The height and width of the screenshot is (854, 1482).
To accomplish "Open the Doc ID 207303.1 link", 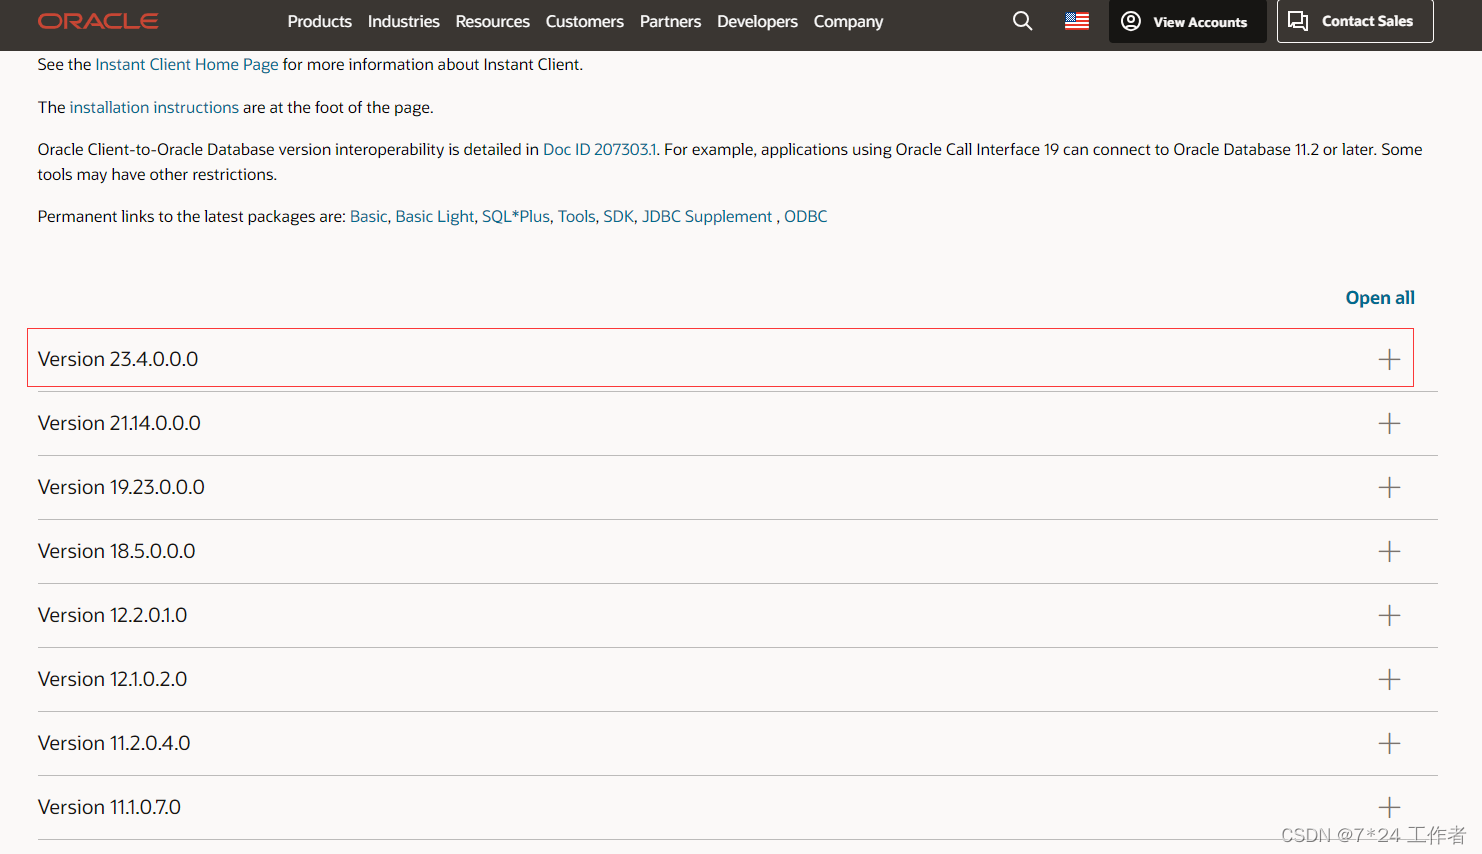I will pos(600,149).
